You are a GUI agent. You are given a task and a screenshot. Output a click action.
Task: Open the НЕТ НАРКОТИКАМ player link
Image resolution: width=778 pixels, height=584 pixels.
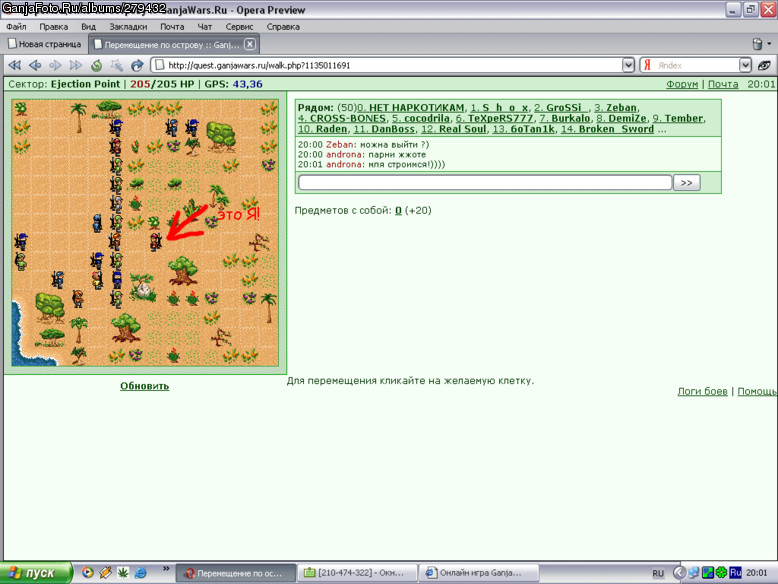pos(411,108)
